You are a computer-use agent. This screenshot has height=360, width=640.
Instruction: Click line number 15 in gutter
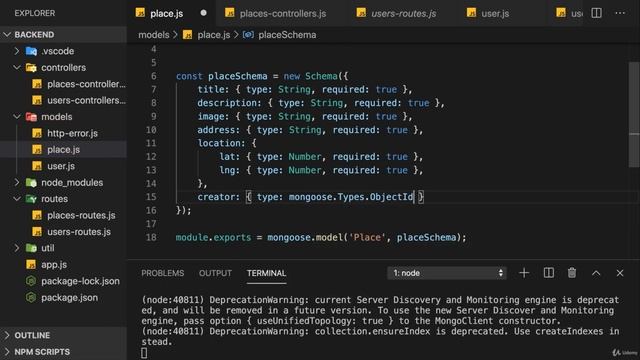pos(151,197)
